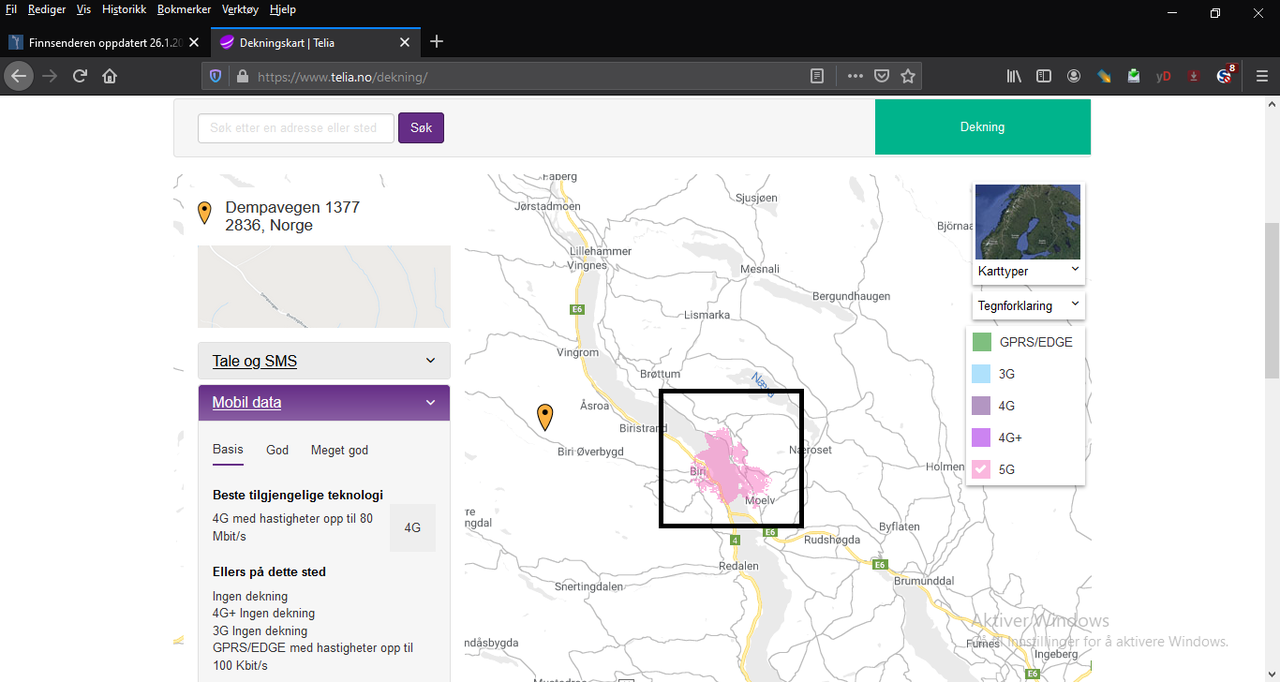This screenshot has width=1280, height=682.
Task: Select the Basis coverage tab
Action: click(x=228, y=450)
